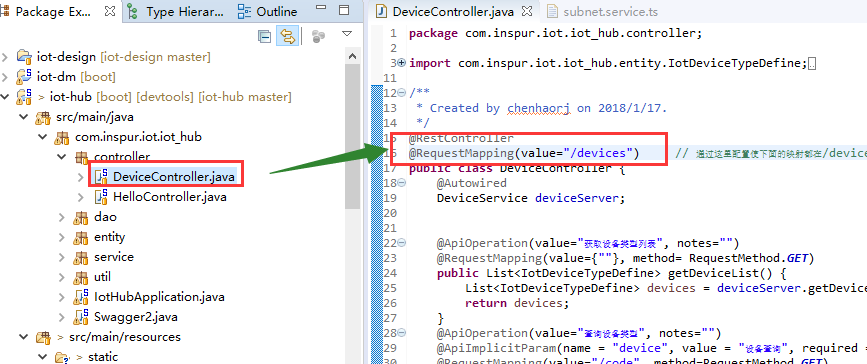Click the folded-imports box at end of line 3
The width and height of the screenshot is (867, 364).
coord(812,64)
